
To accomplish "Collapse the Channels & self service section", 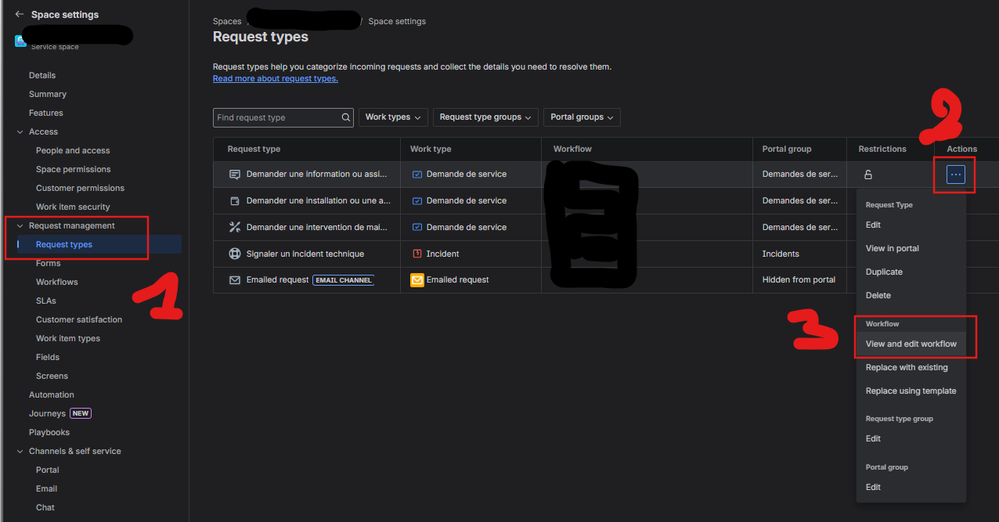I will (x=20, y=451).
